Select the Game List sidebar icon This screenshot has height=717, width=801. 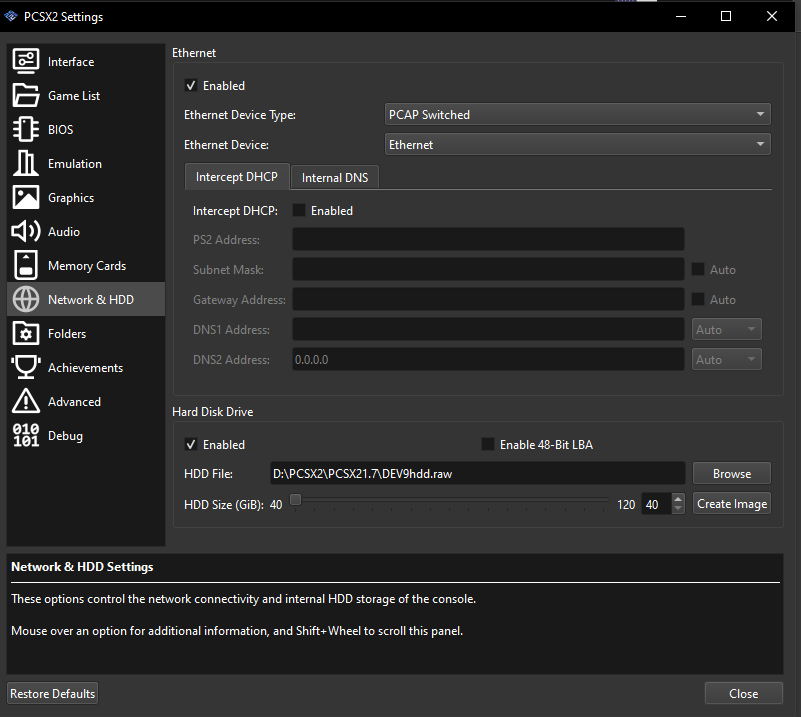(74, 95)
